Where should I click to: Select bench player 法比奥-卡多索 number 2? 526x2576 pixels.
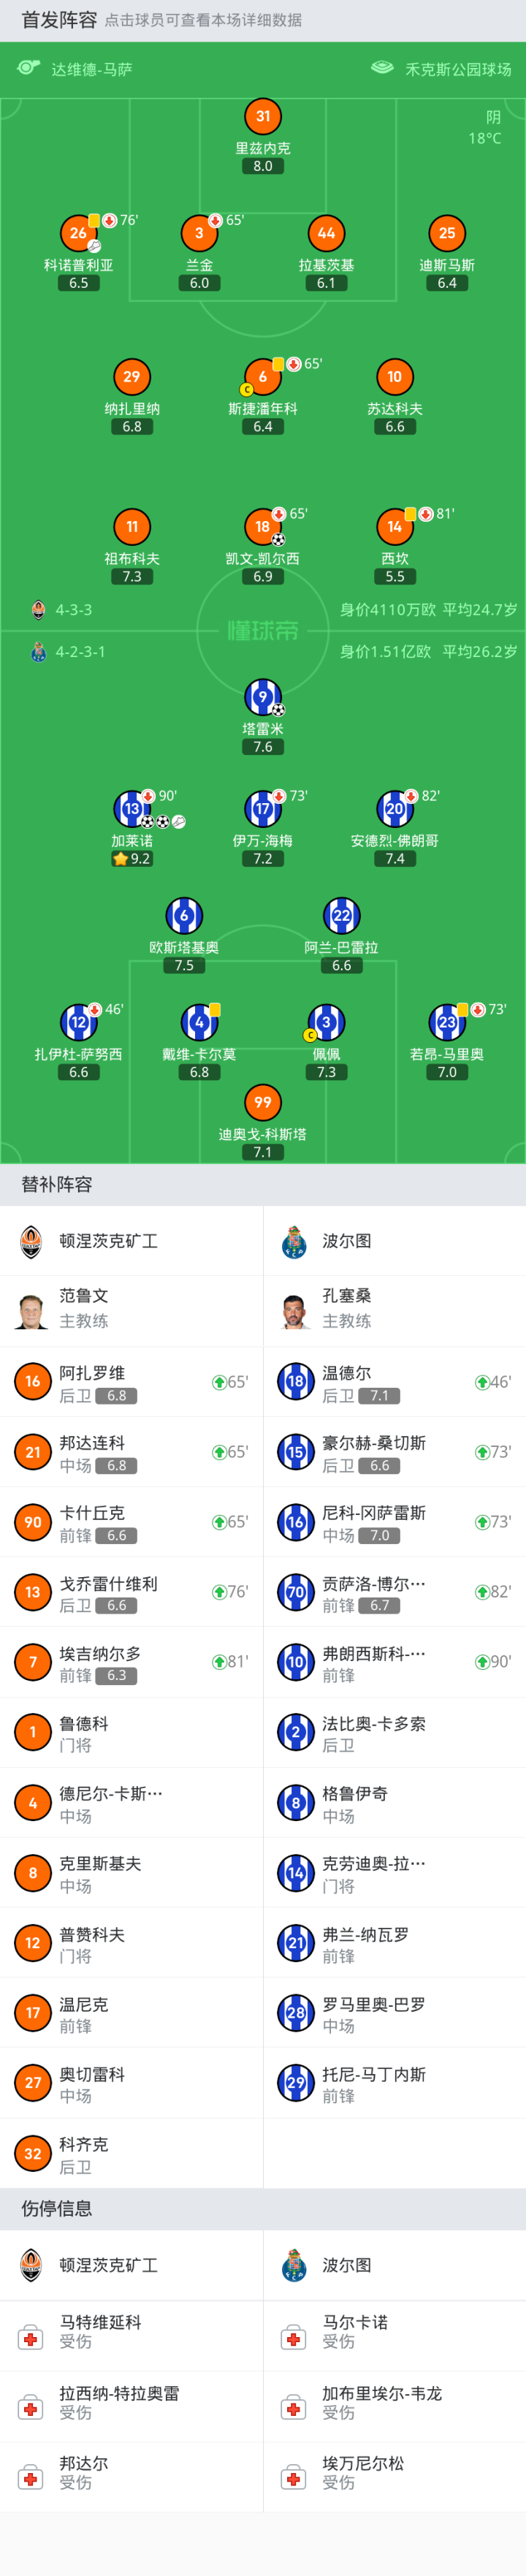[394, 1733]
